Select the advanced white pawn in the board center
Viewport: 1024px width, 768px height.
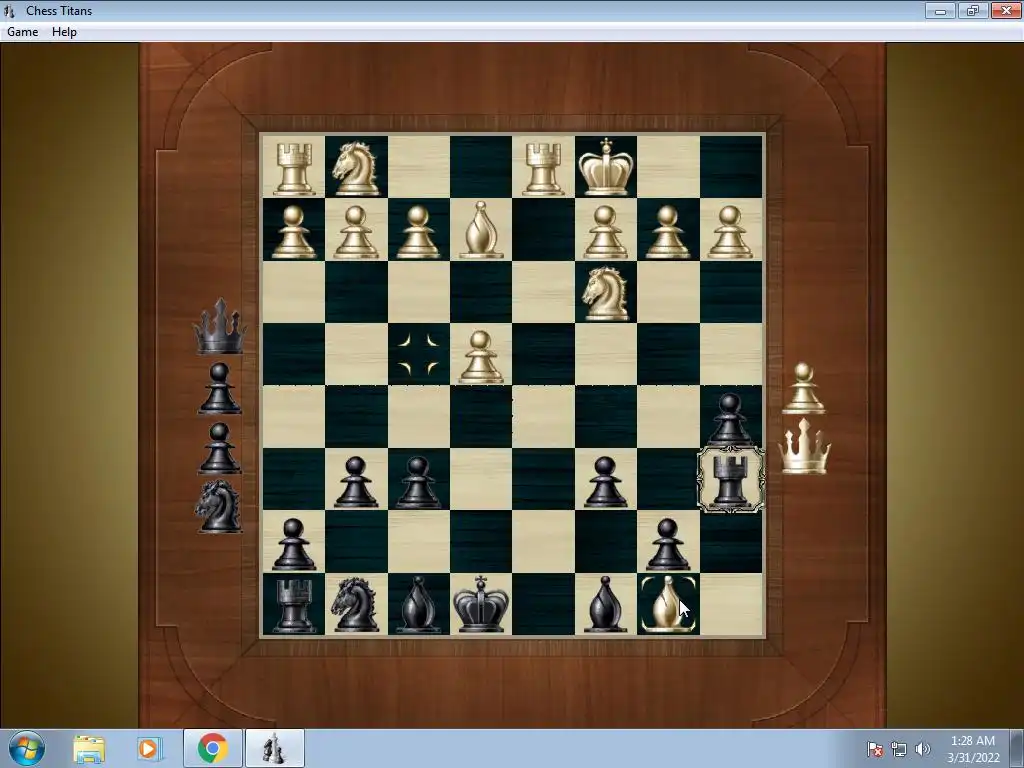[x=481, y=356]
